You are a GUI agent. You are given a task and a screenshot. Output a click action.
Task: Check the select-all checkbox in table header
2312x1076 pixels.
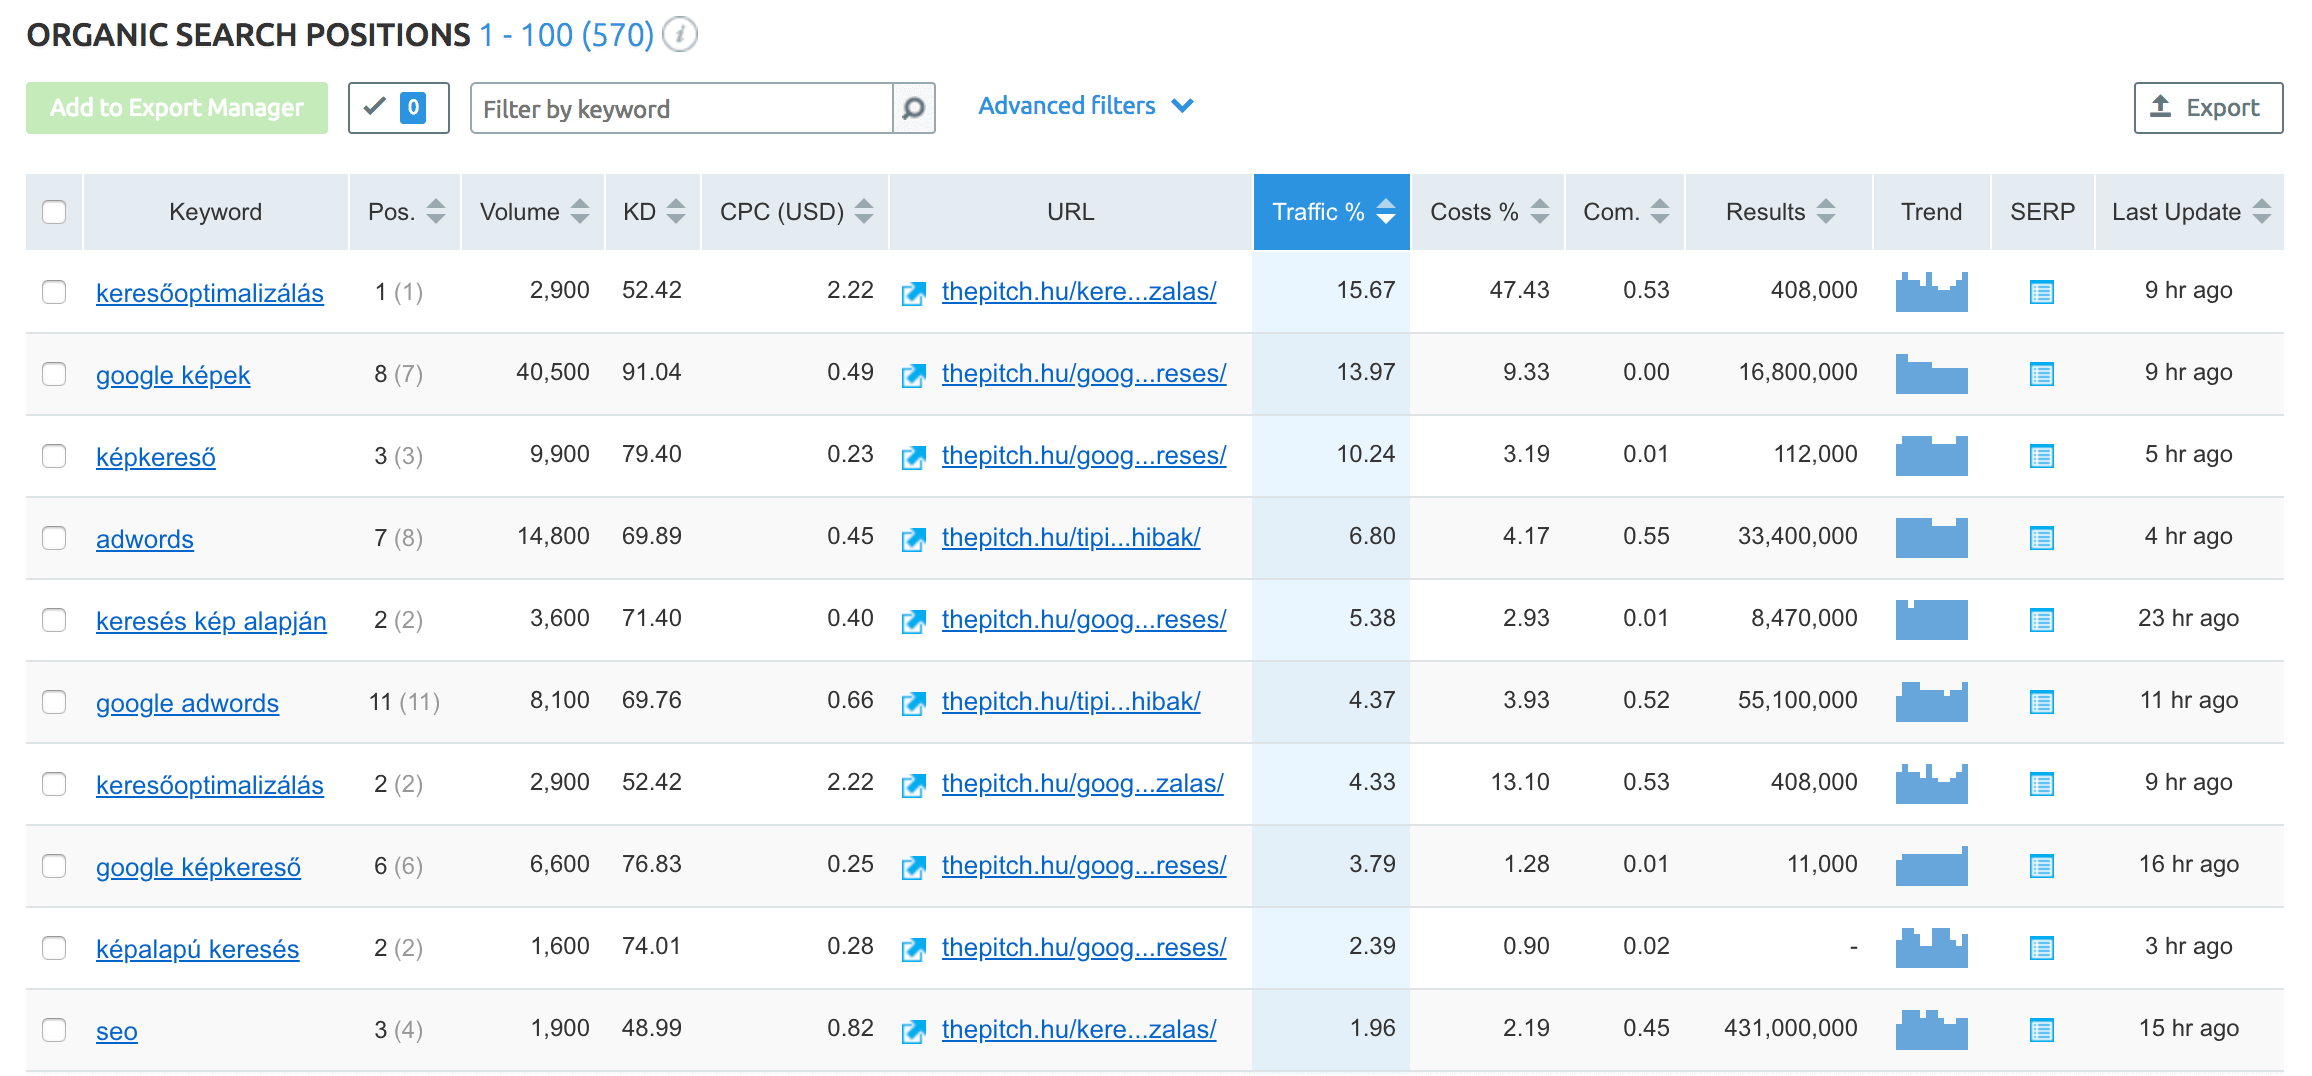click(x=54, y=211)
